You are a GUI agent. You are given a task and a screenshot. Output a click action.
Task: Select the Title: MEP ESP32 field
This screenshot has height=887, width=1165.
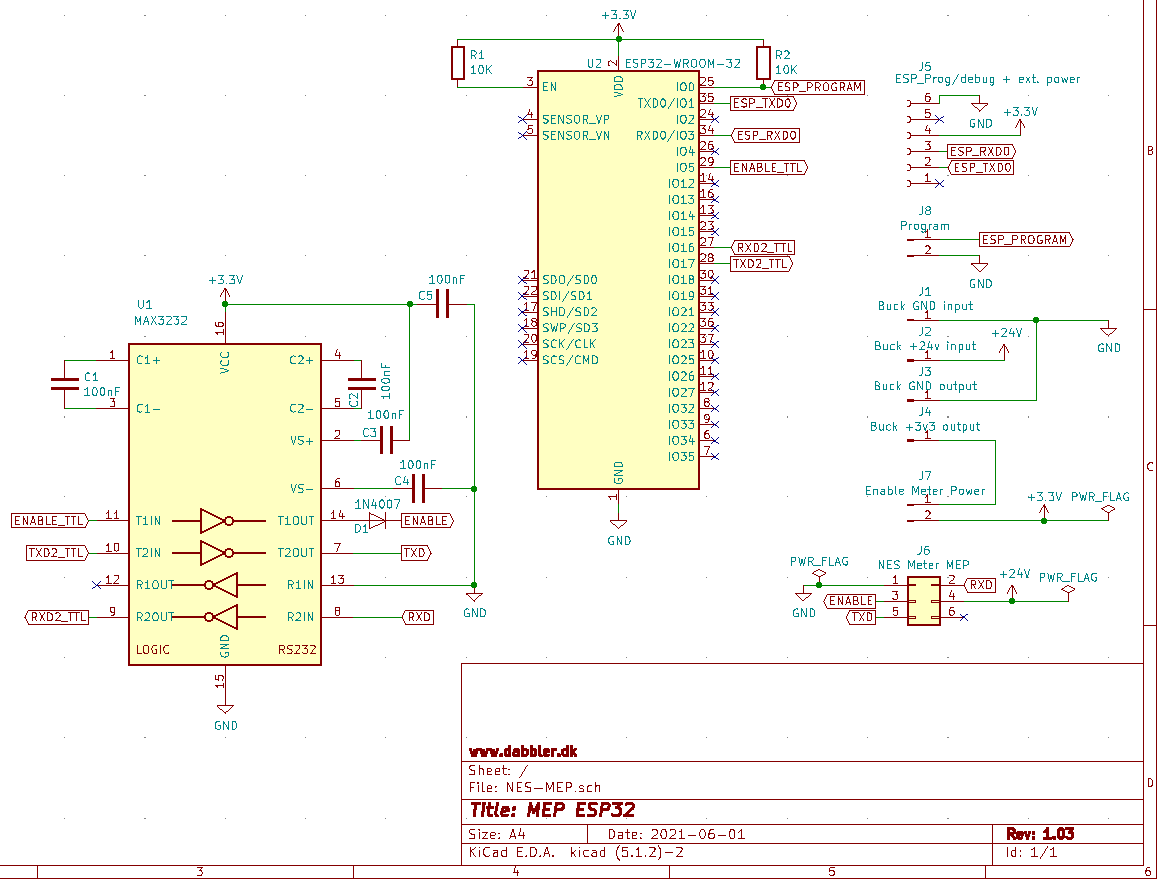(552, 810)
